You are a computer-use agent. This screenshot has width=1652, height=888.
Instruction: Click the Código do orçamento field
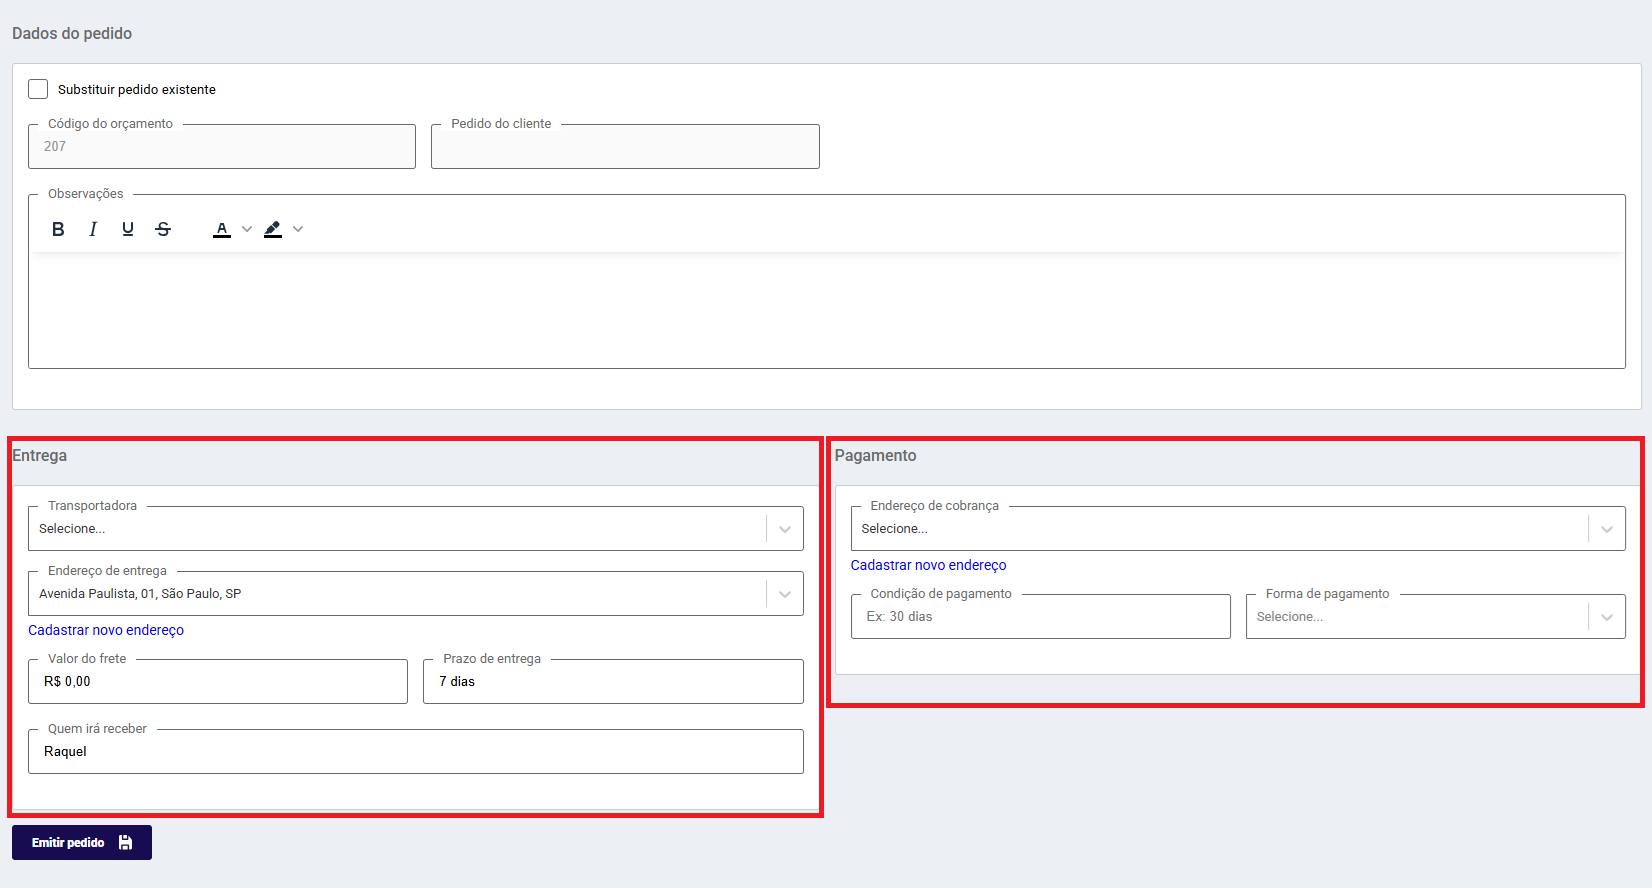222,146
